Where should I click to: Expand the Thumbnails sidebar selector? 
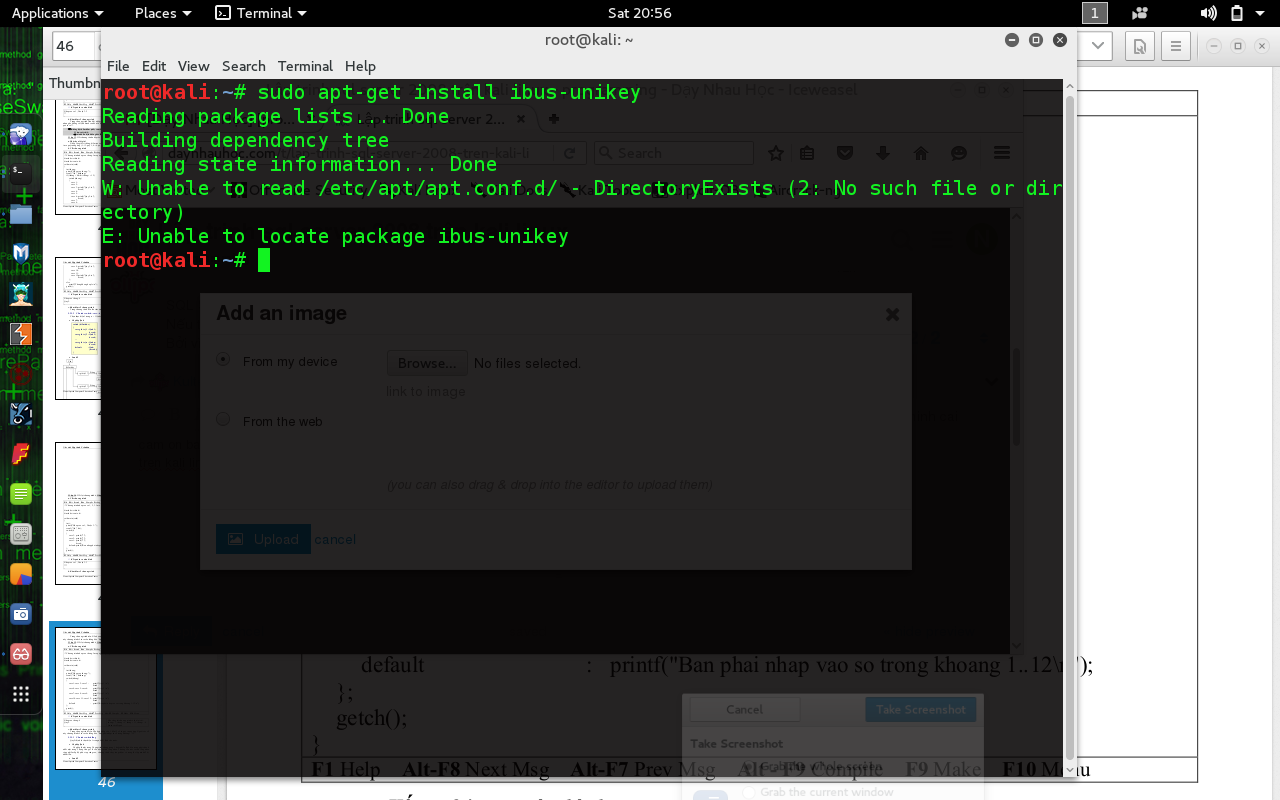75,83
